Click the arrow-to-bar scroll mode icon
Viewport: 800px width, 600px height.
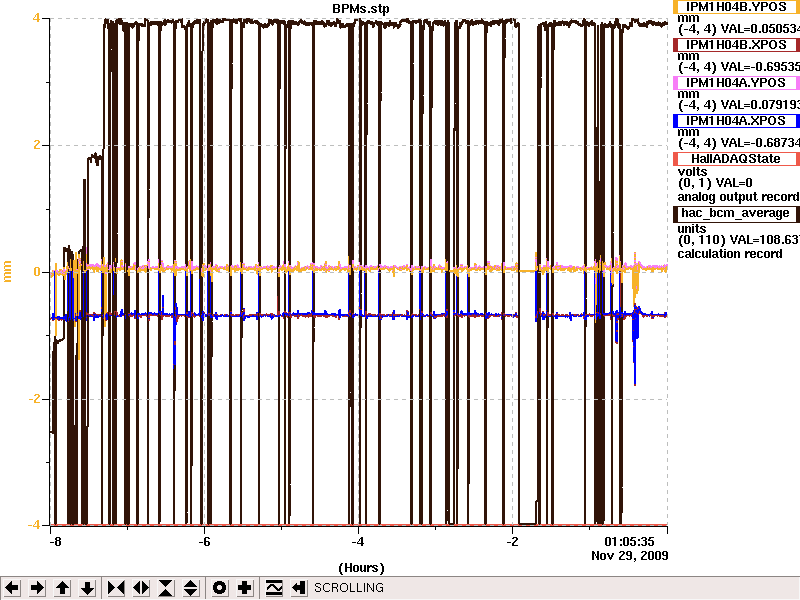click(299, 588)
